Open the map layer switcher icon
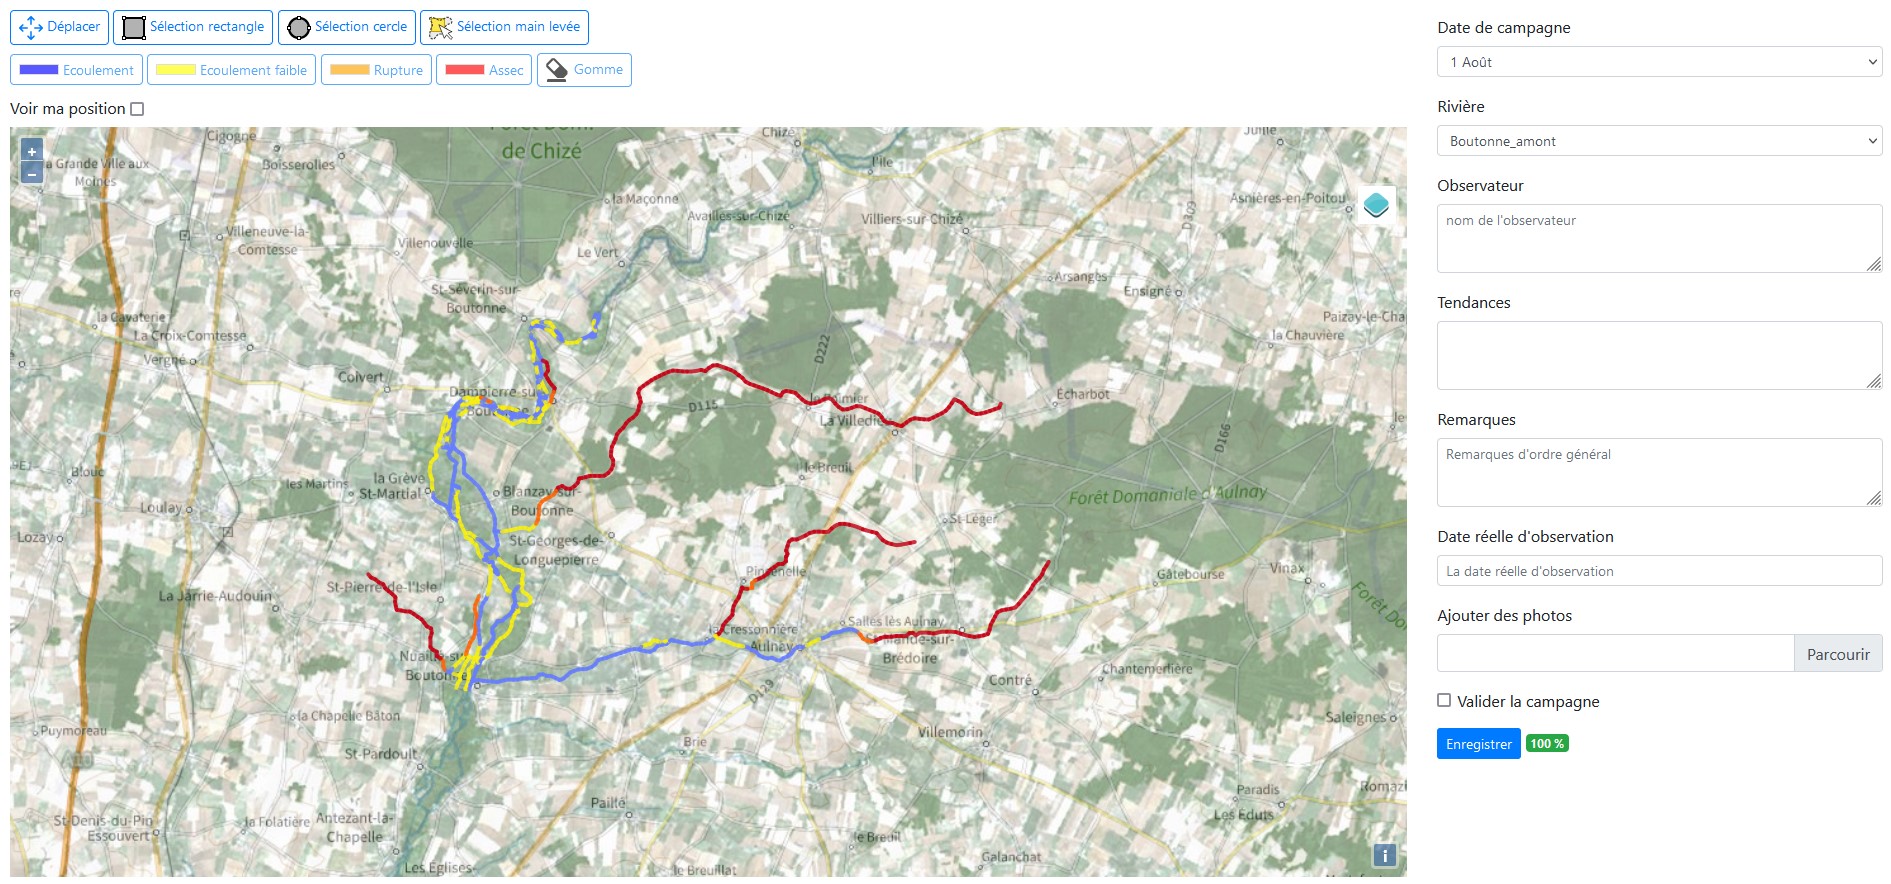This screenshot has width=1891, height=884. coord(1376,205)
